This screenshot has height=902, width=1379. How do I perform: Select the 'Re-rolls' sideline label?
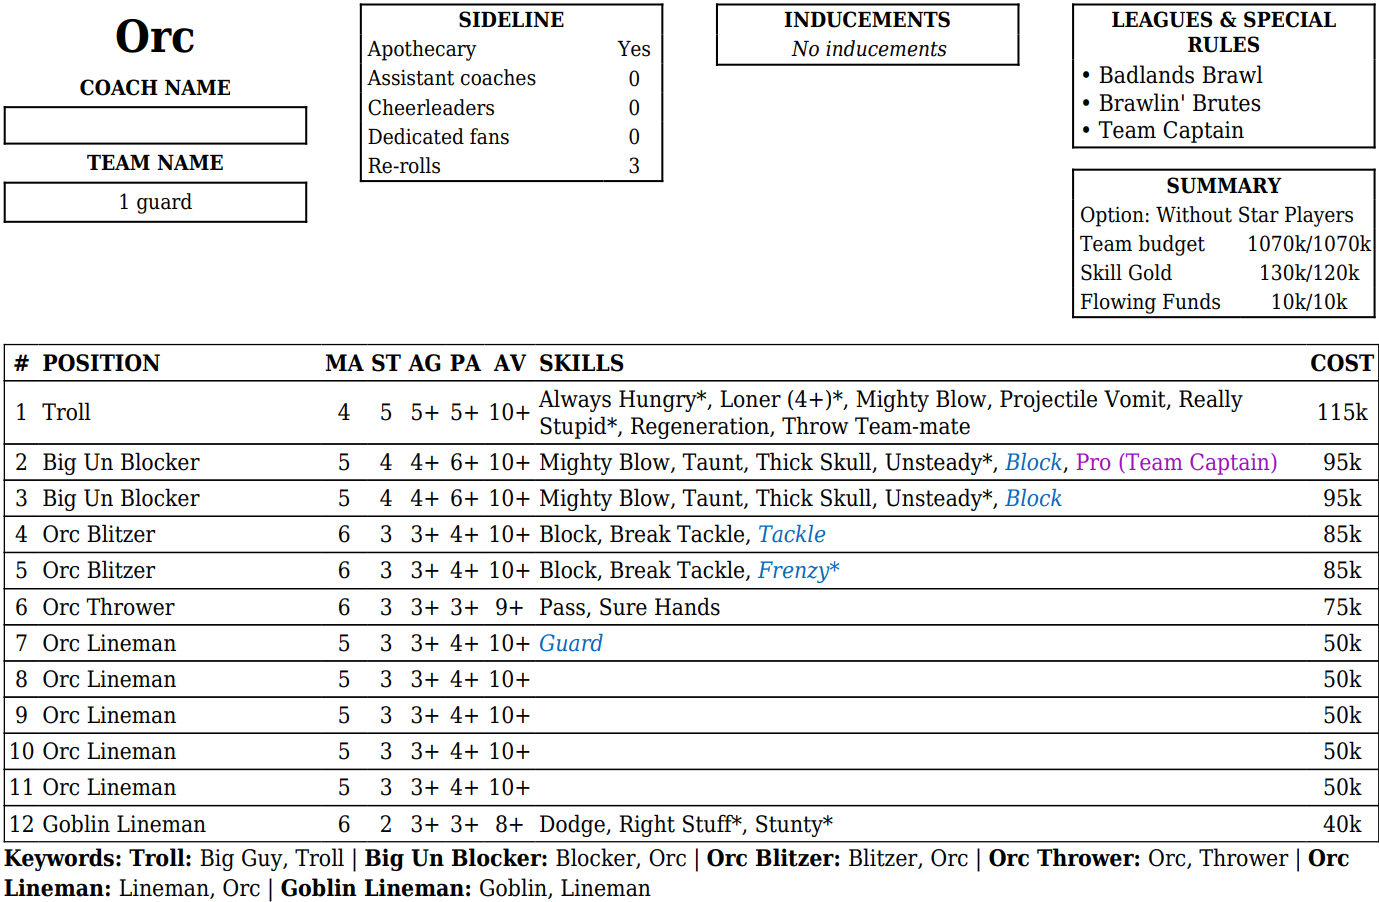pos(404,166)
